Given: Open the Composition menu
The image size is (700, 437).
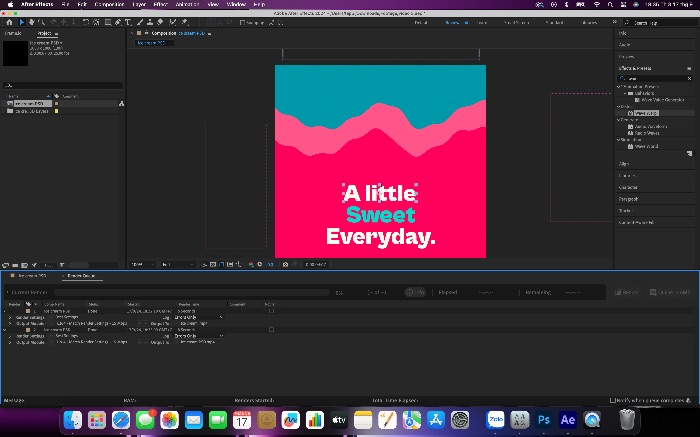Looking at the screenshot, I should [x=109, y=4].
